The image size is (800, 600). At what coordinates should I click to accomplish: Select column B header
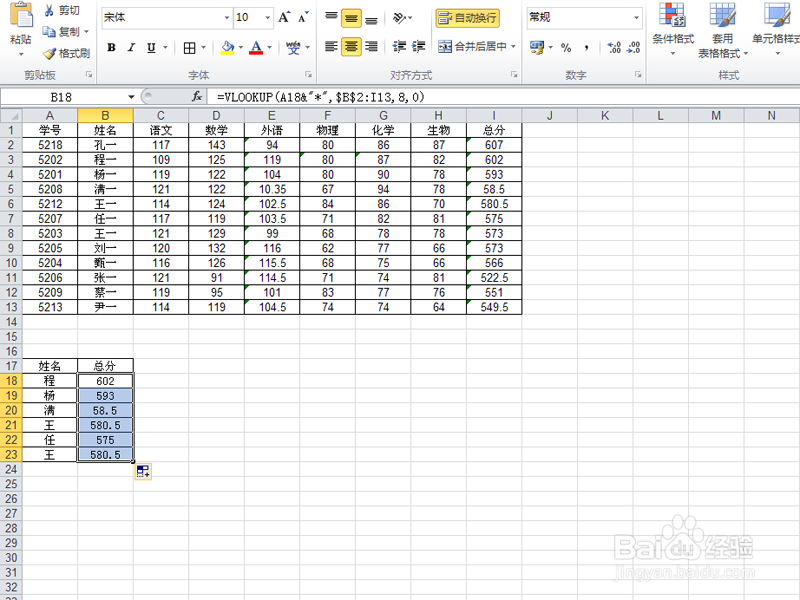105,116
